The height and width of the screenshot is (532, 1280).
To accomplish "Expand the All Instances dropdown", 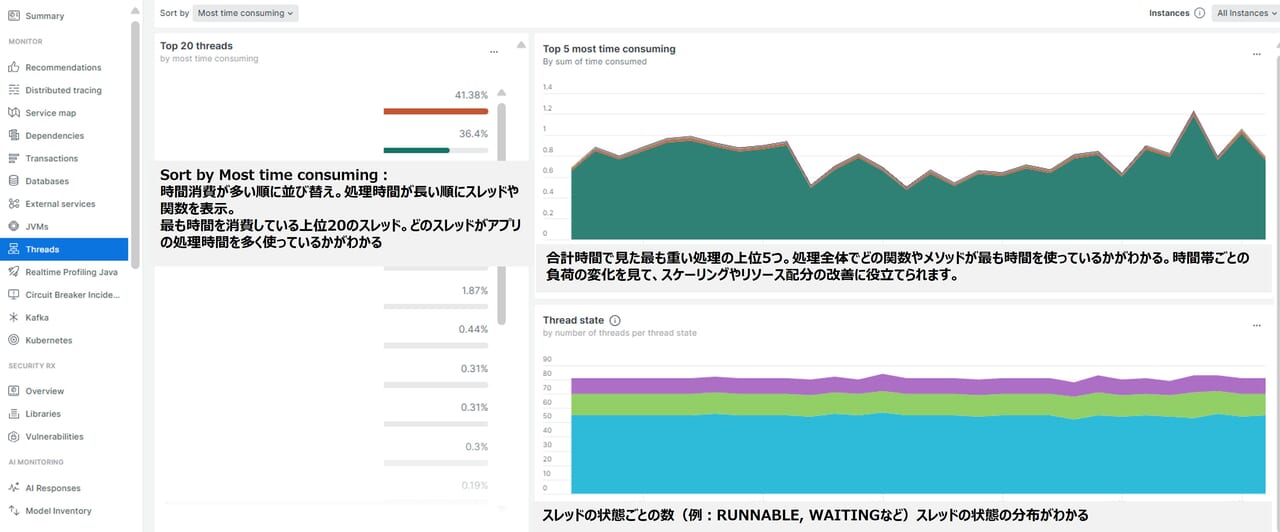I will [x=1246, y=13].
